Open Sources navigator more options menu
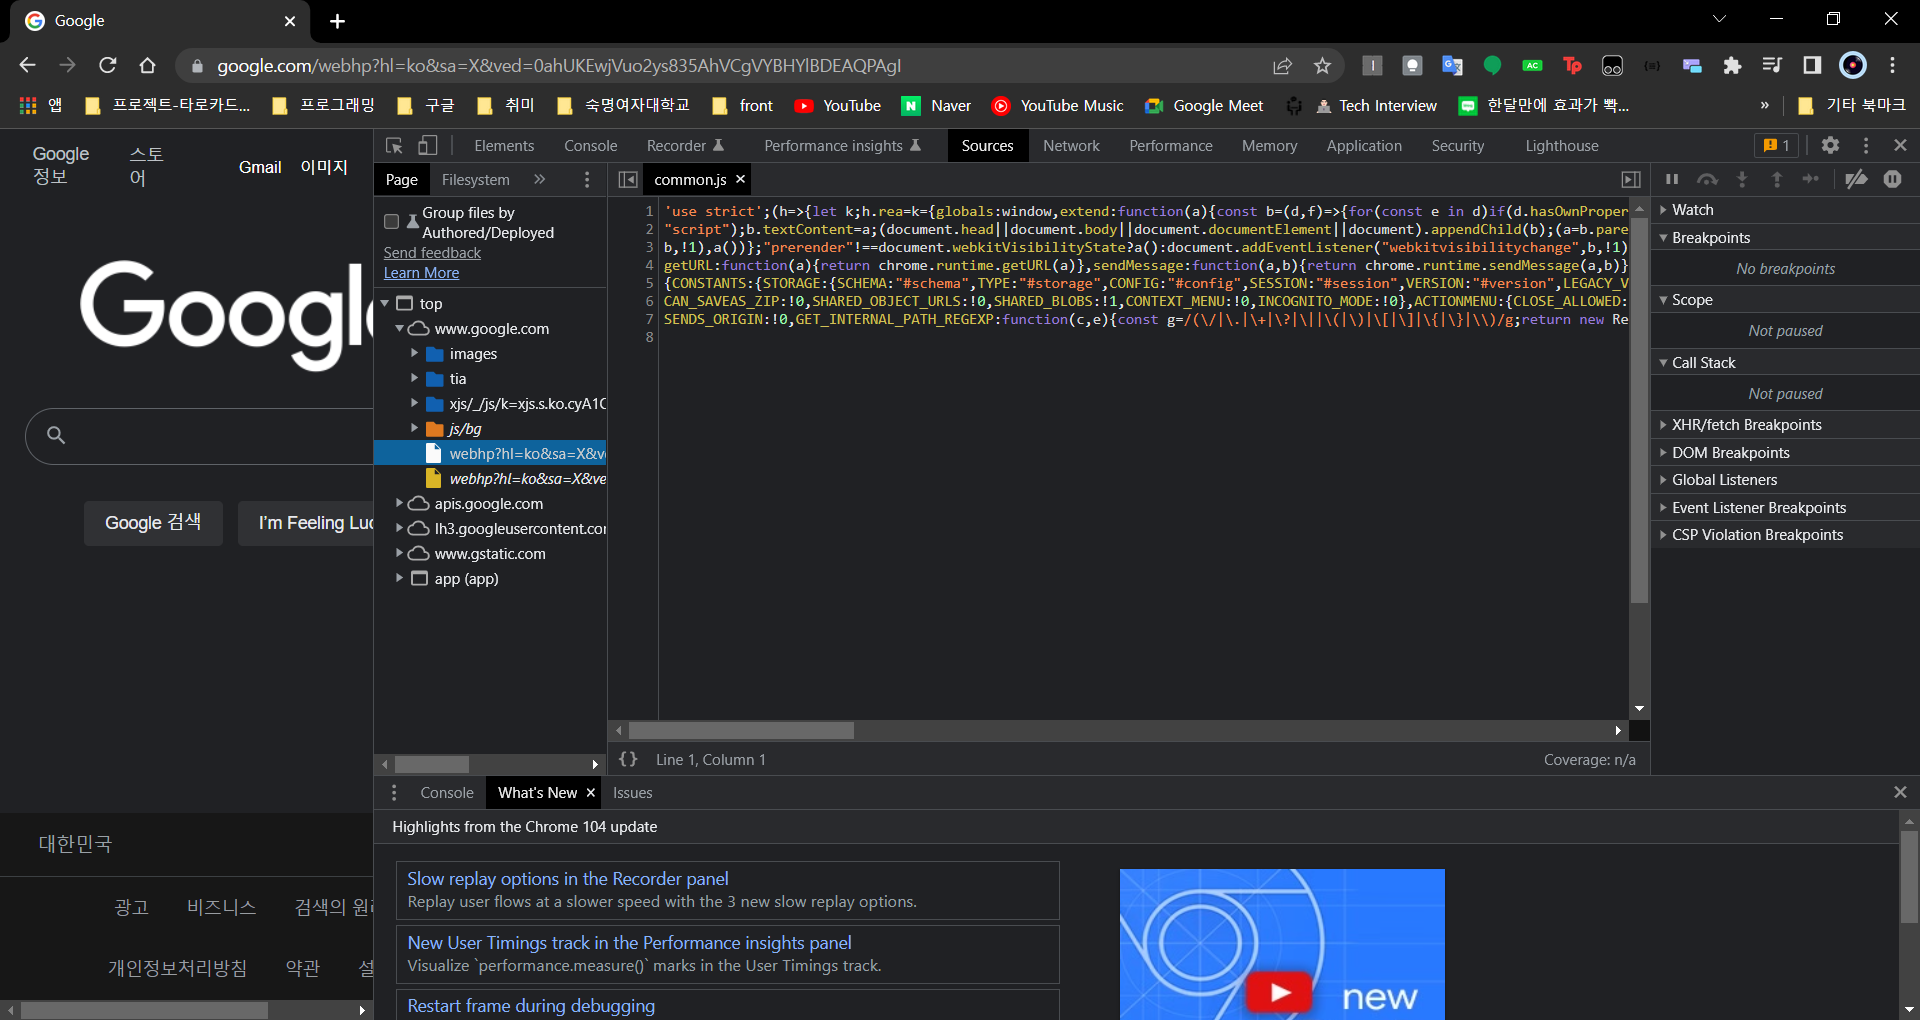1920x1020 pixels. tap(587, 180)
